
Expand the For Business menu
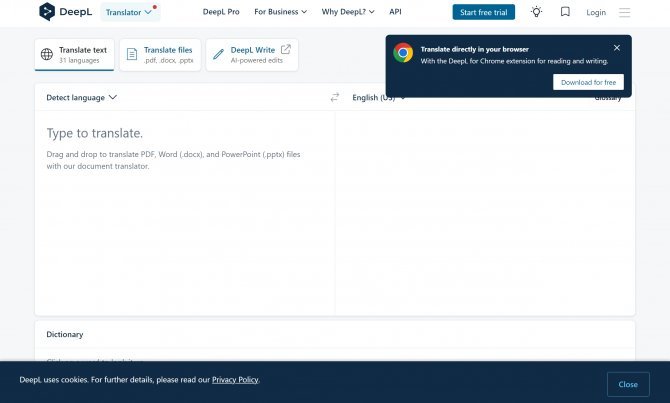click(x=280, y=12)
